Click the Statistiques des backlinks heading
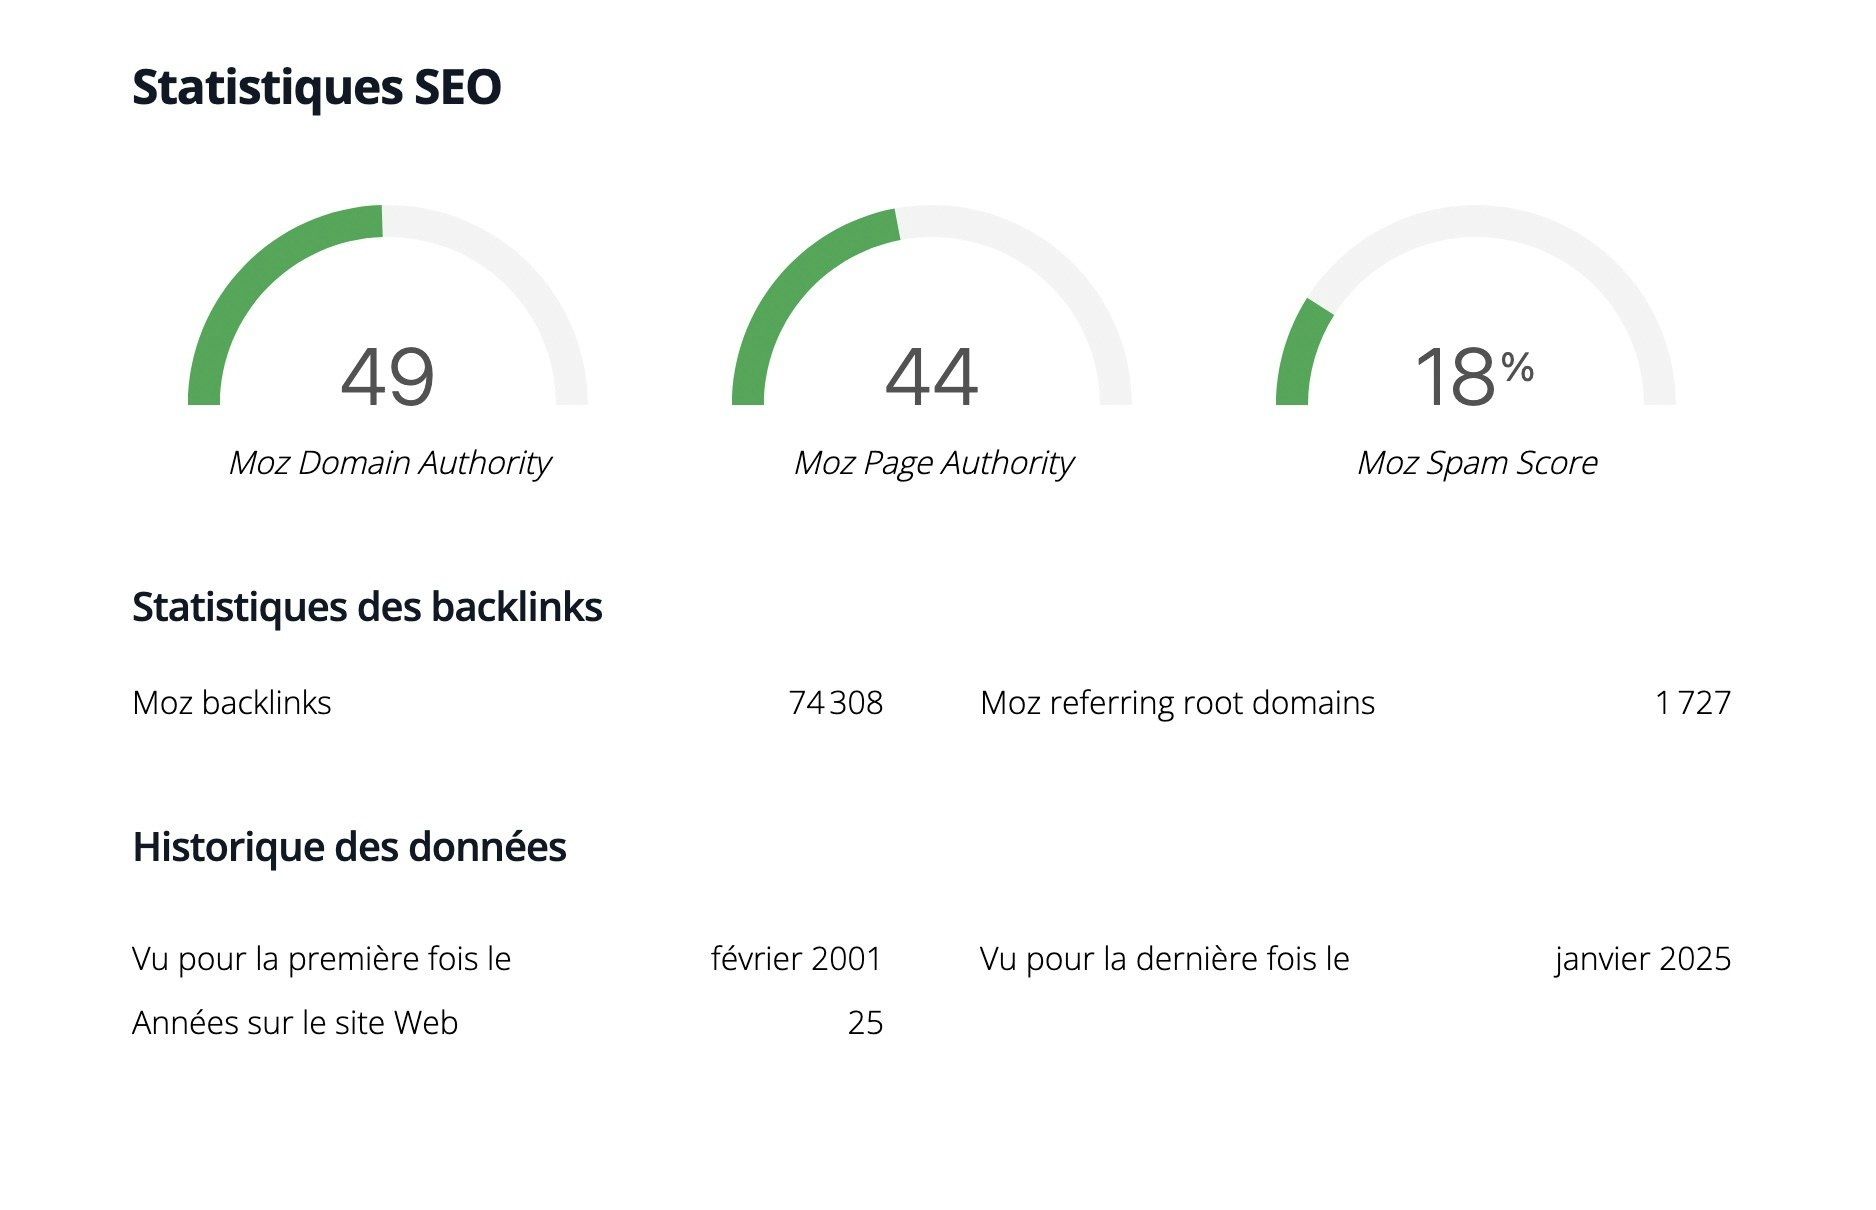Screen dimensions: 1876x1210 pyautogui.click(x=367, y=607)
